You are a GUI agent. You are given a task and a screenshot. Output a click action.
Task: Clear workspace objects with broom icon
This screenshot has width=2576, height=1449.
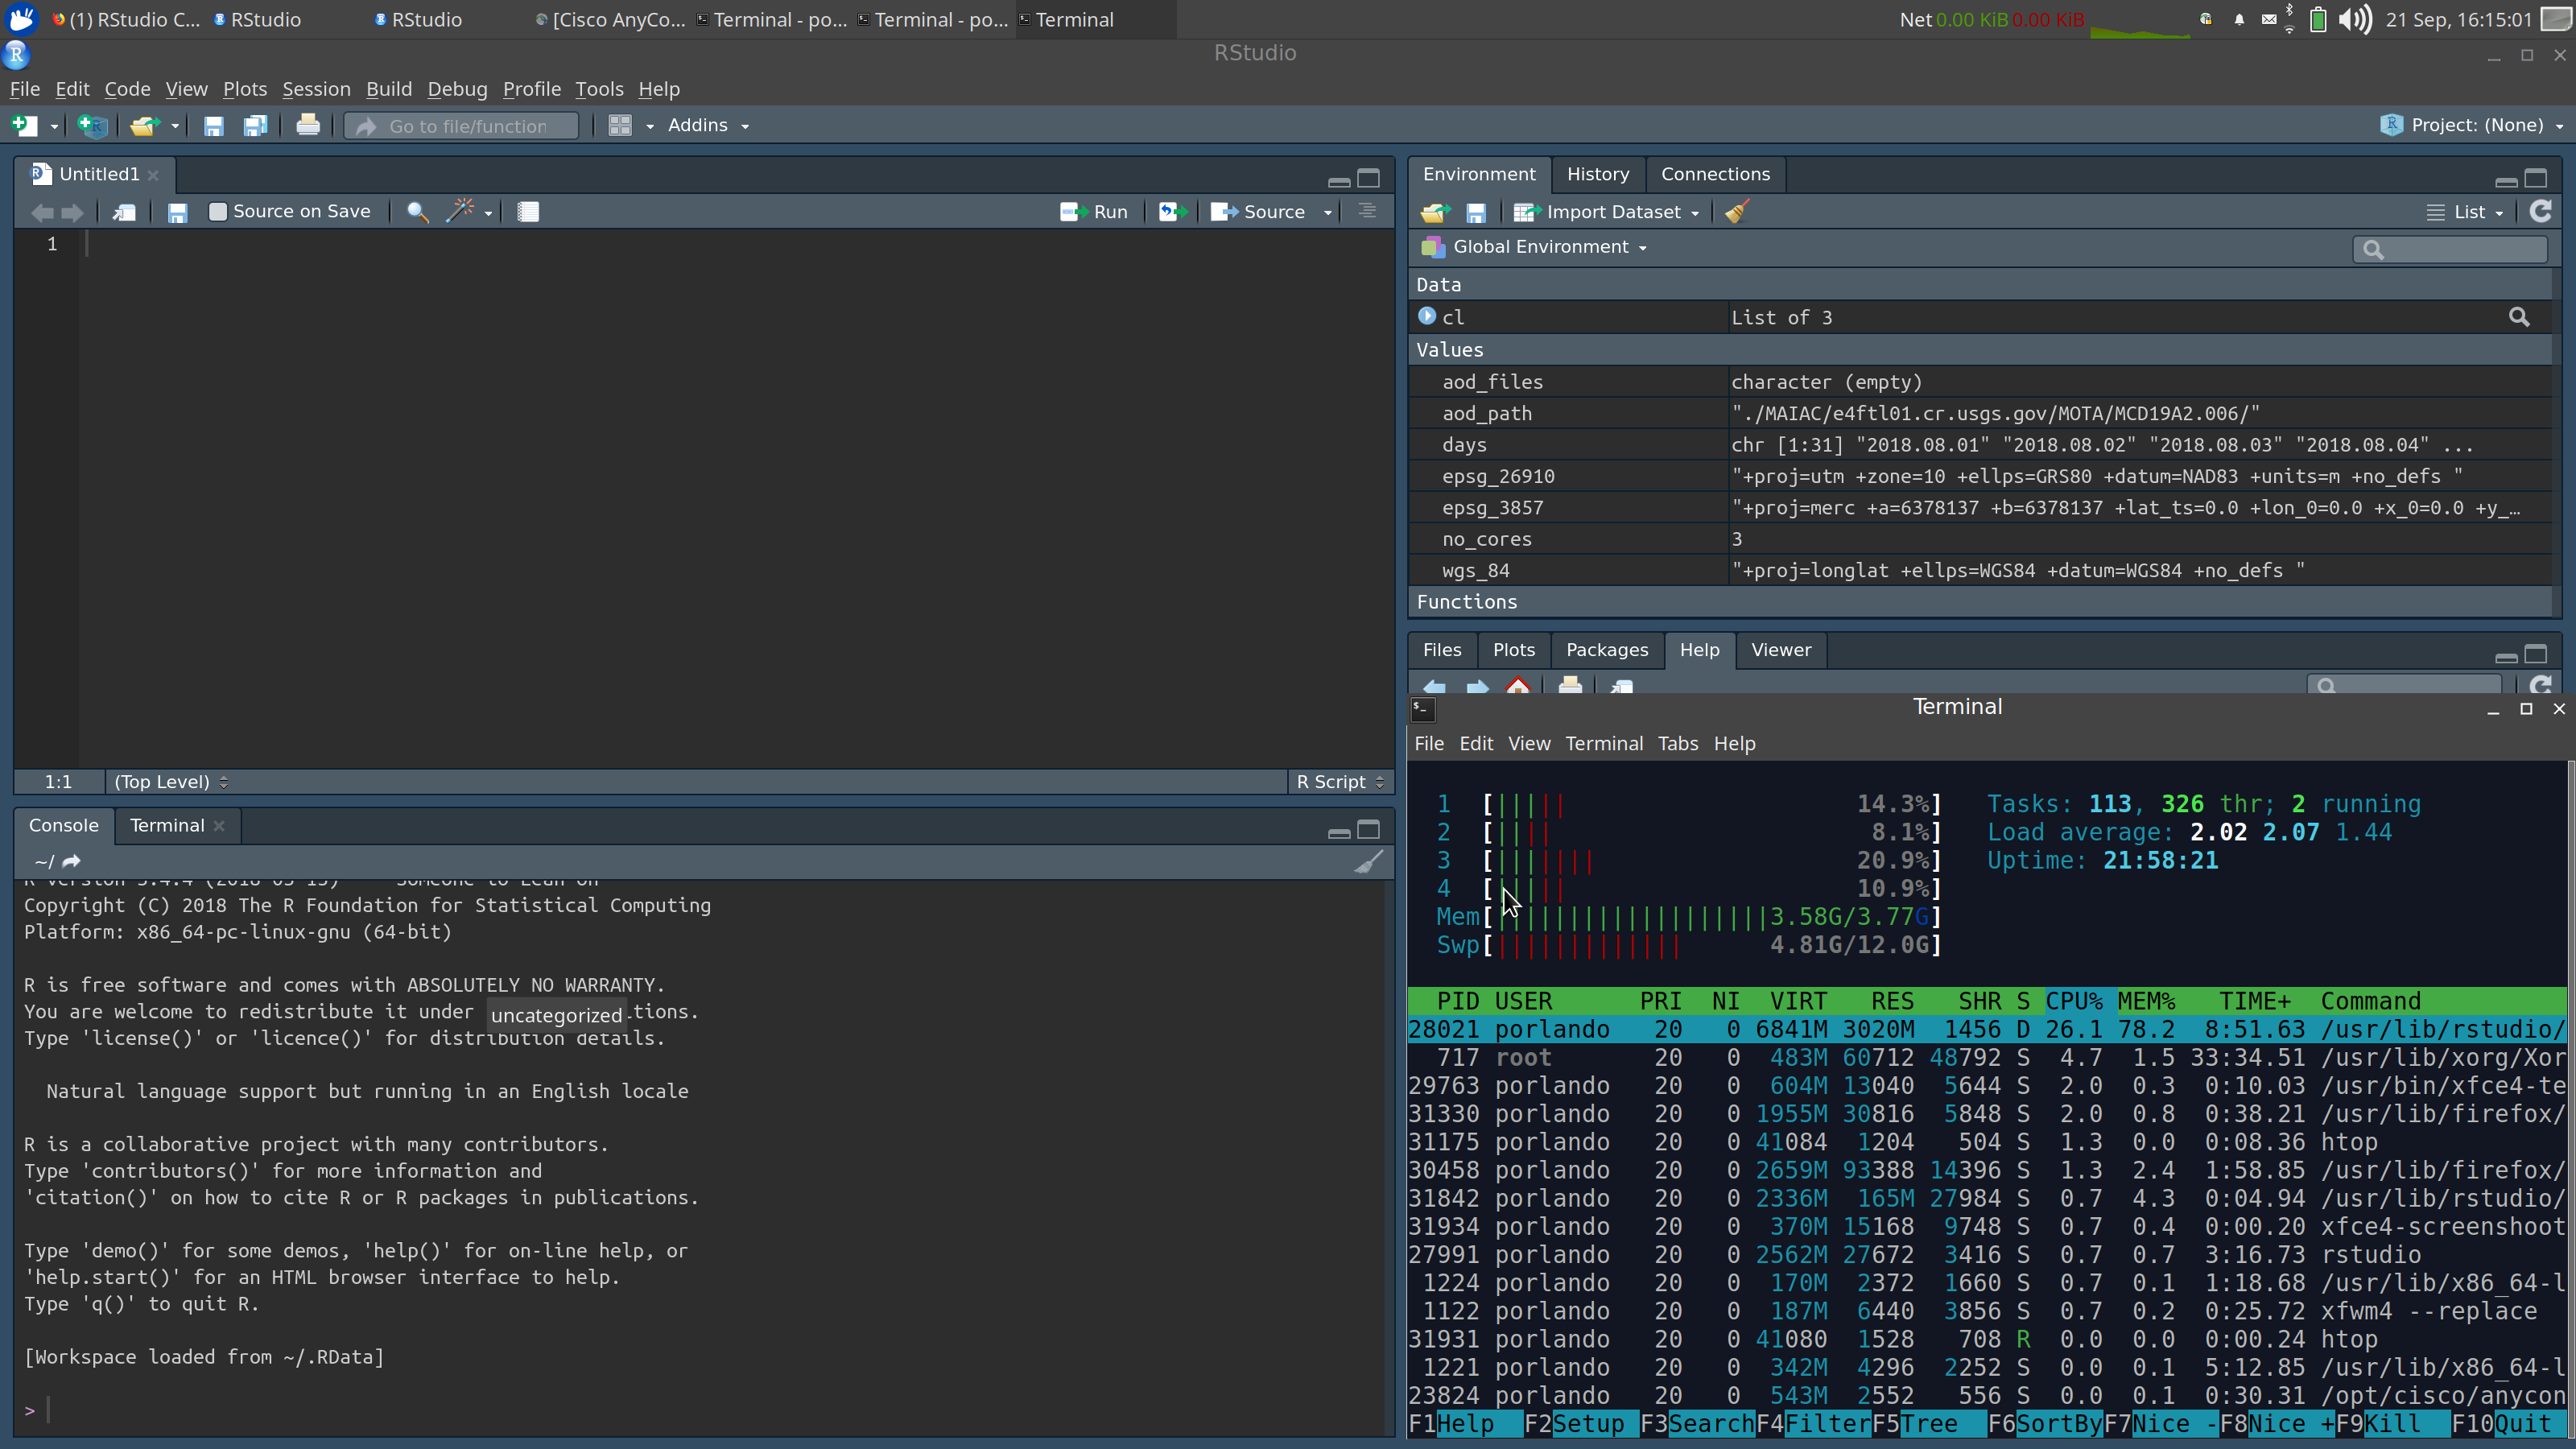pos(1736,212)
